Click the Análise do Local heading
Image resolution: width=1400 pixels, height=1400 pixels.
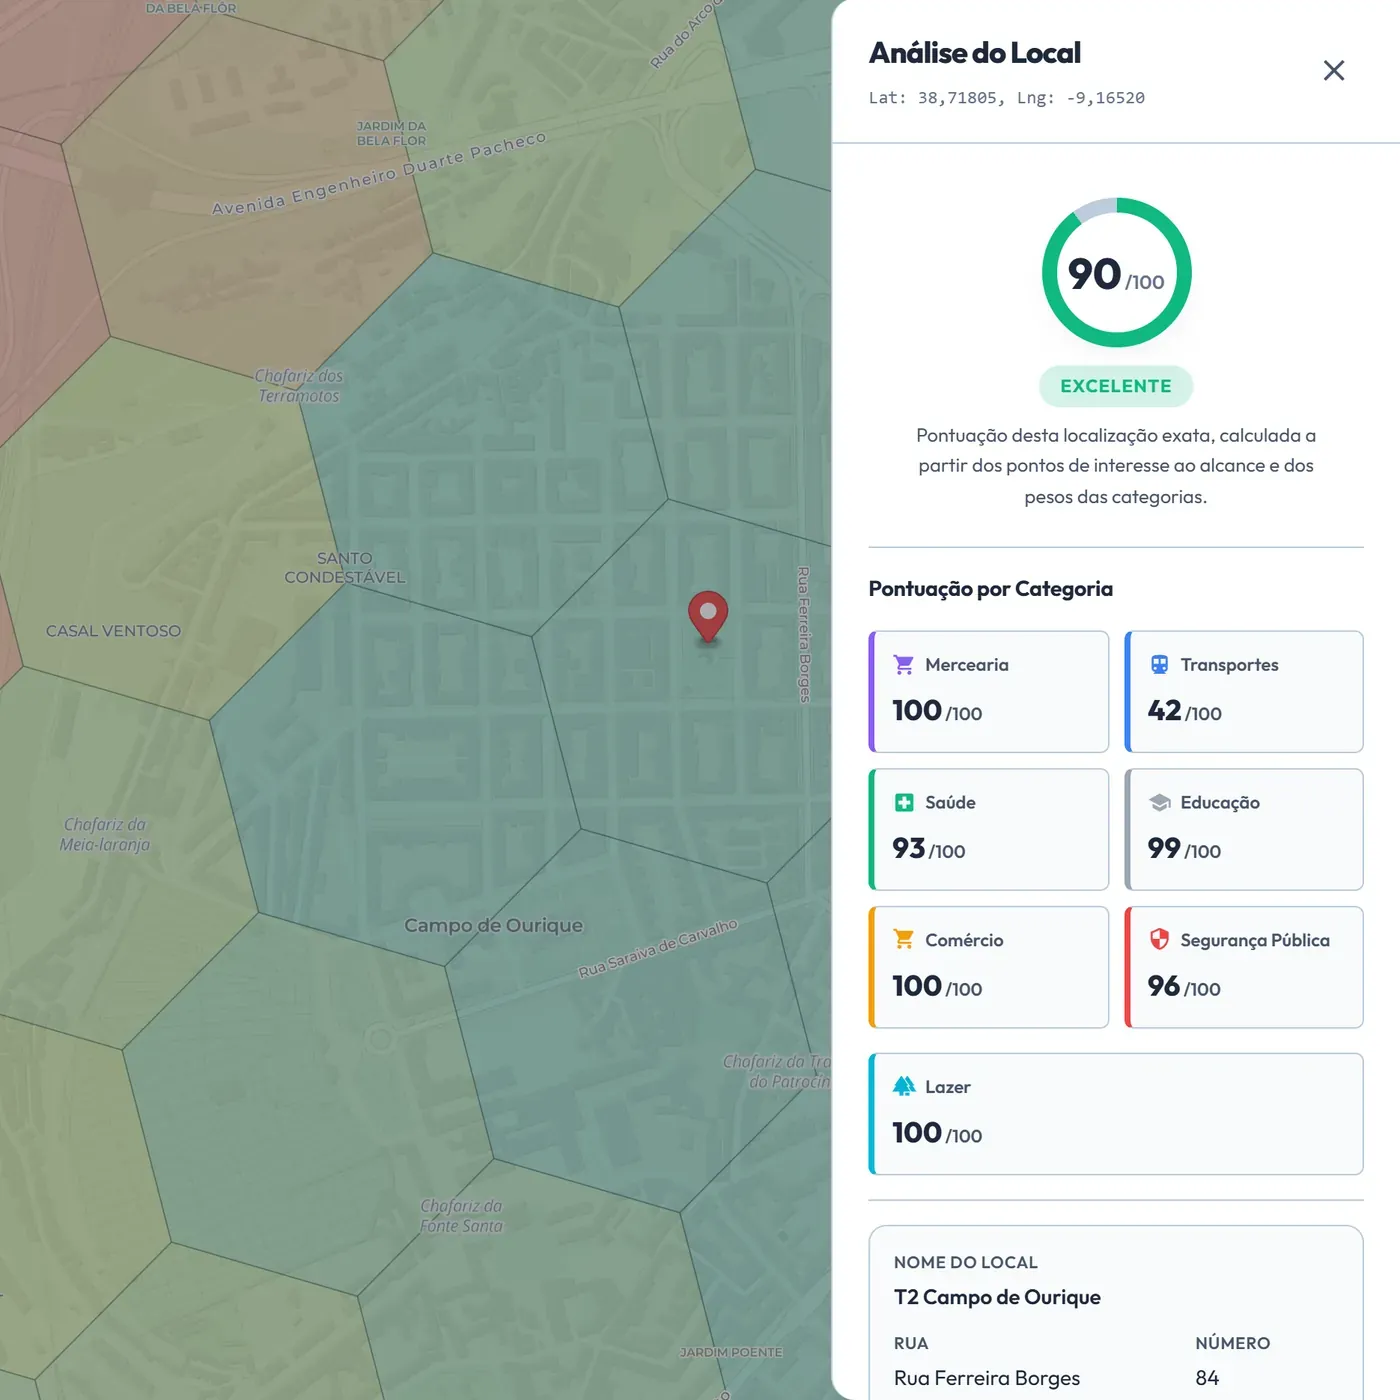pos(975,53)
